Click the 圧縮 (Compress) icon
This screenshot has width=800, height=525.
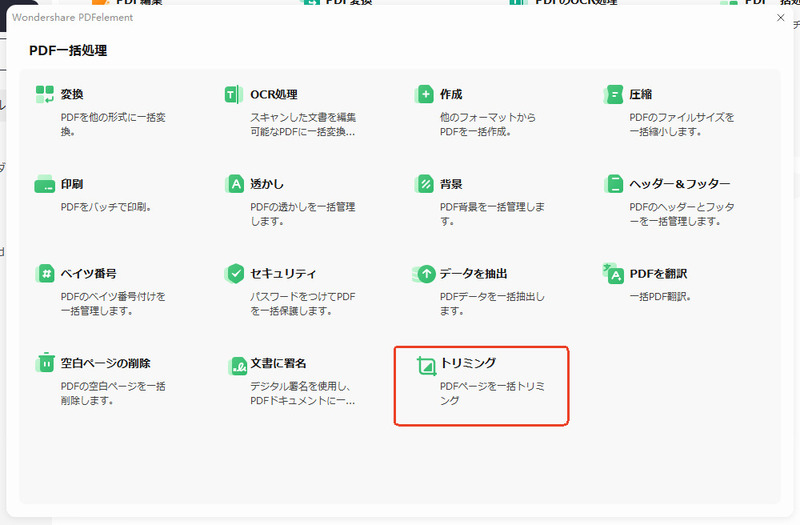pos(614,94)
